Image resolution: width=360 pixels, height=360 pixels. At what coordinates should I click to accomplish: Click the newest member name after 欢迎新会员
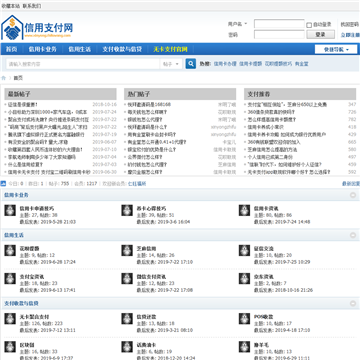click(137, 184)
